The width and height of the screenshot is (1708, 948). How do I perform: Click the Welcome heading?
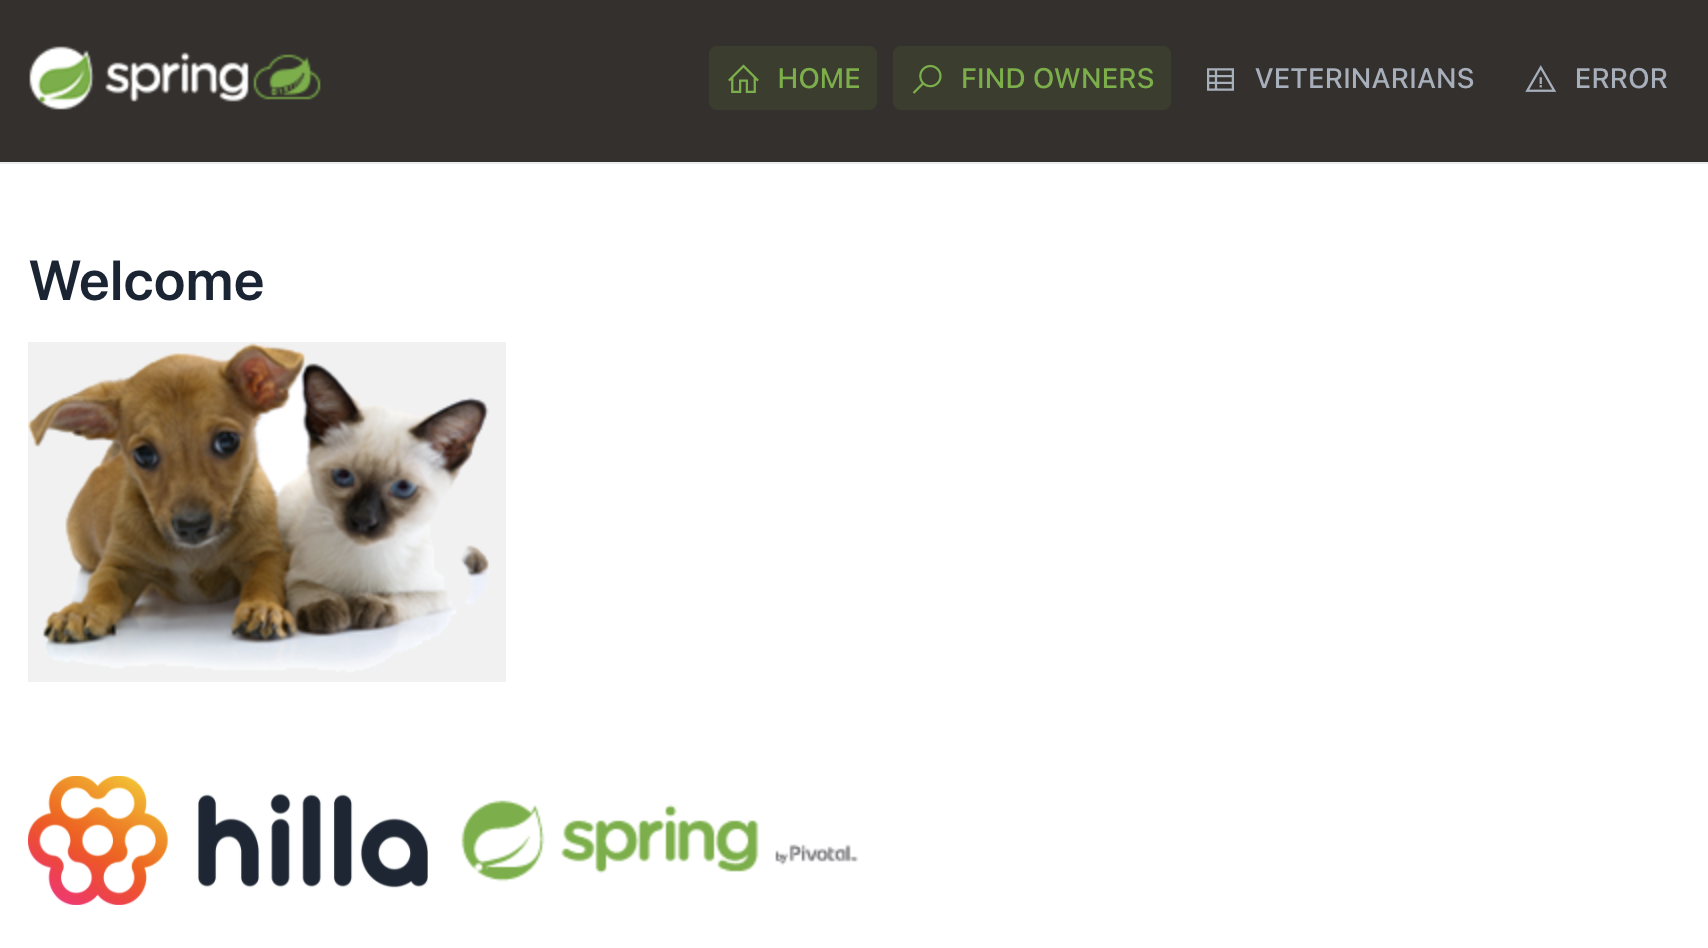point(147,281)
